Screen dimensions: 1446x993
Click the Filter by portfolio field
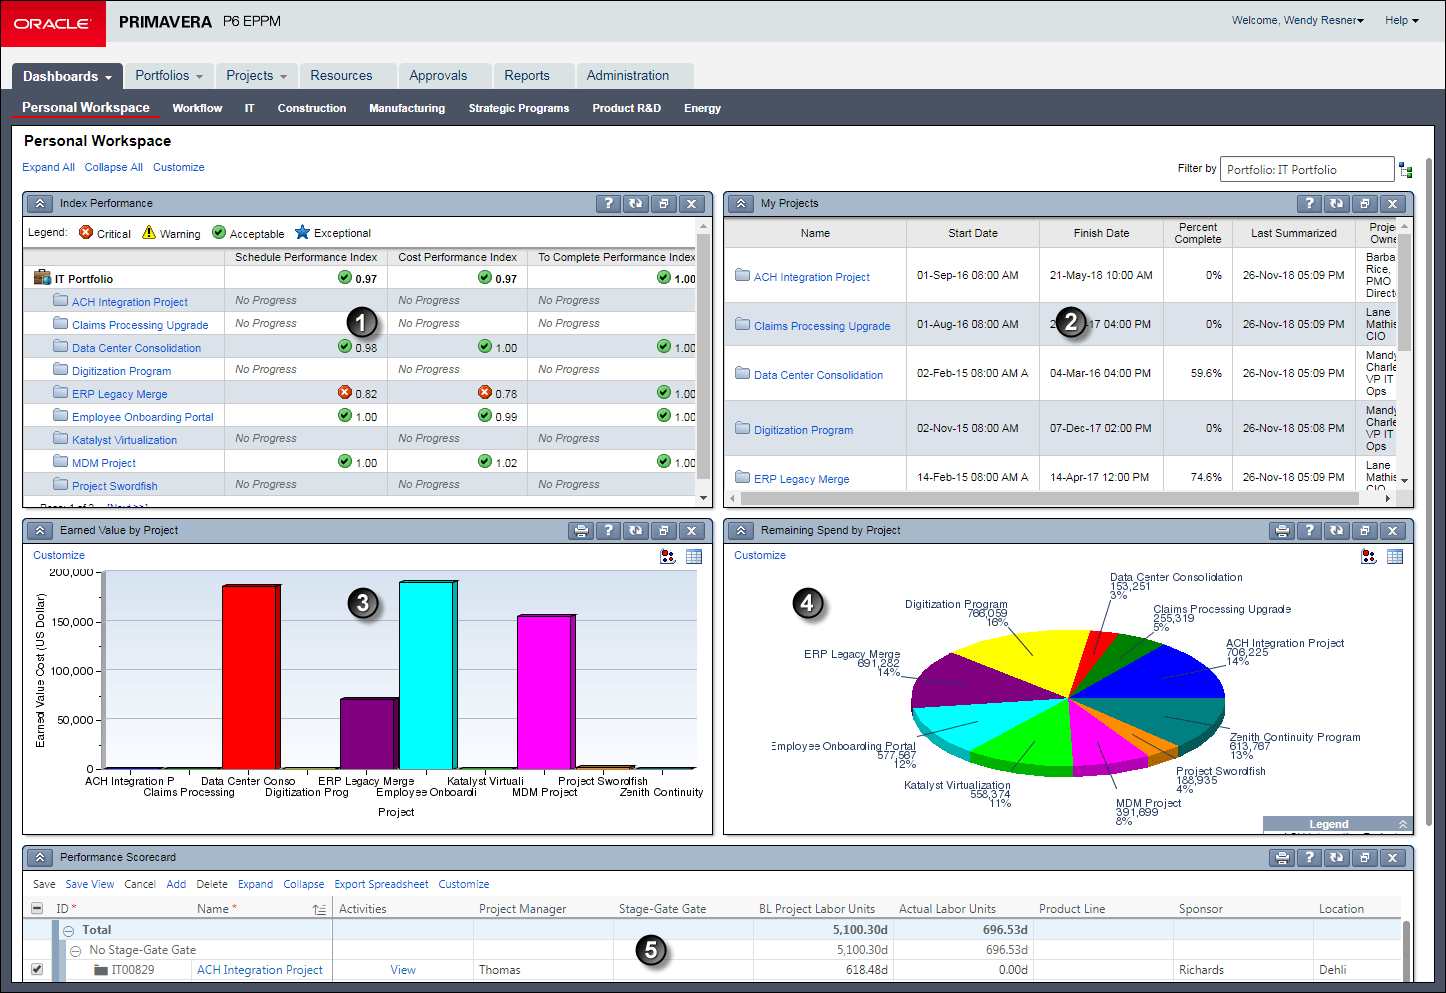pyautogui.click(x=1307, y=170)
